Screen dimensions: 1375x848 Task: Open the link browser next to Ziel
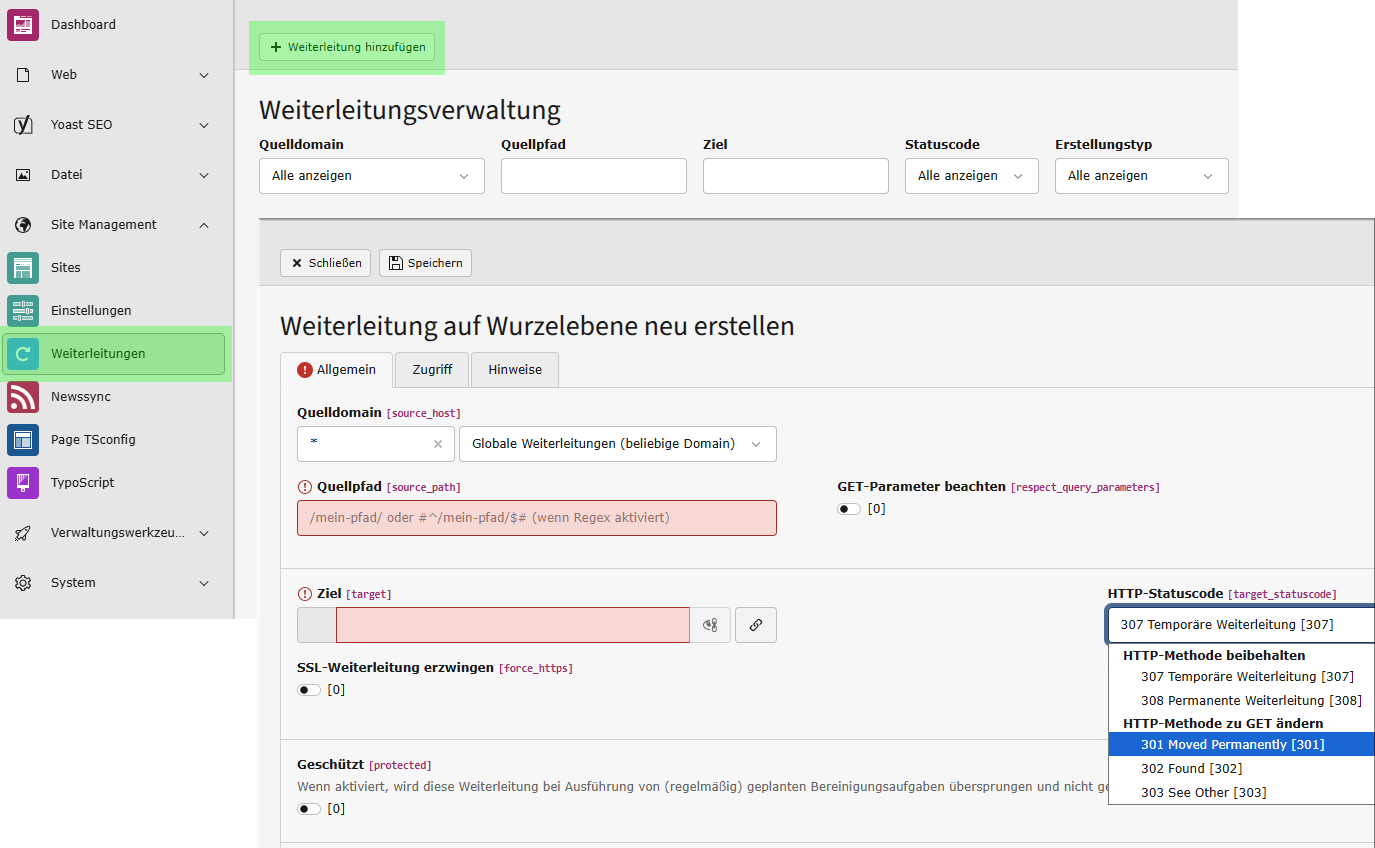(x=756, y=624)
